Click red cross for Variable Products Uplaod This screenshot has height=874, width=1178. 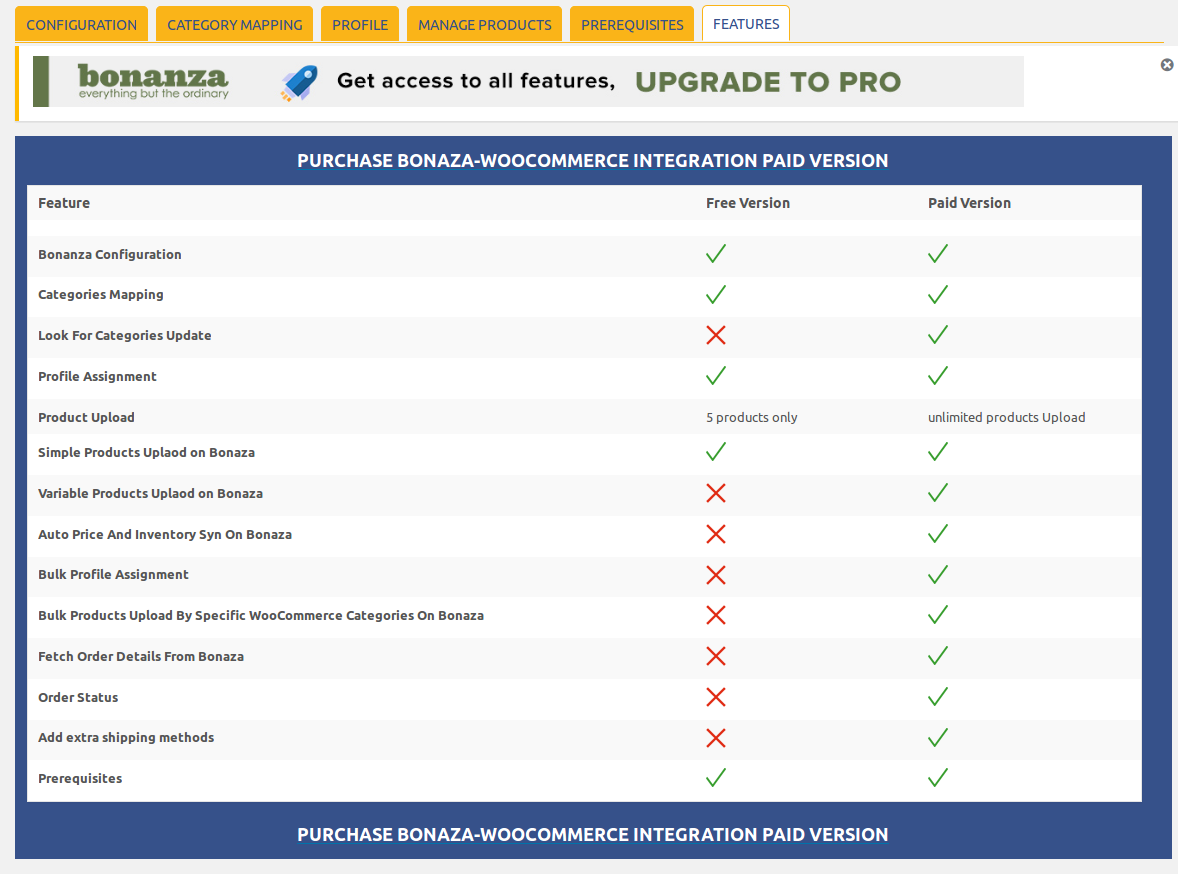pos(716,493)
